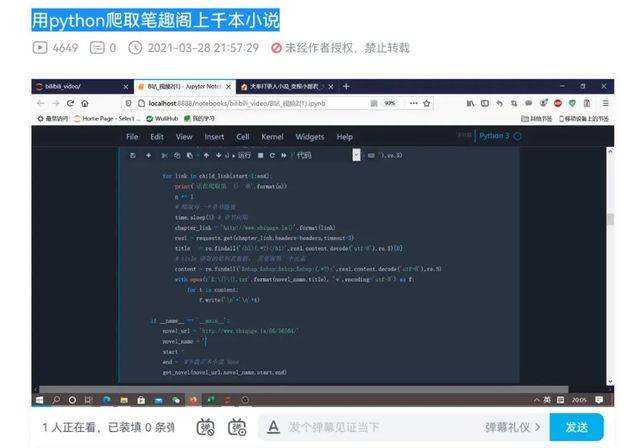Open the Jupyter Insert menu

[x=214, y=137]
